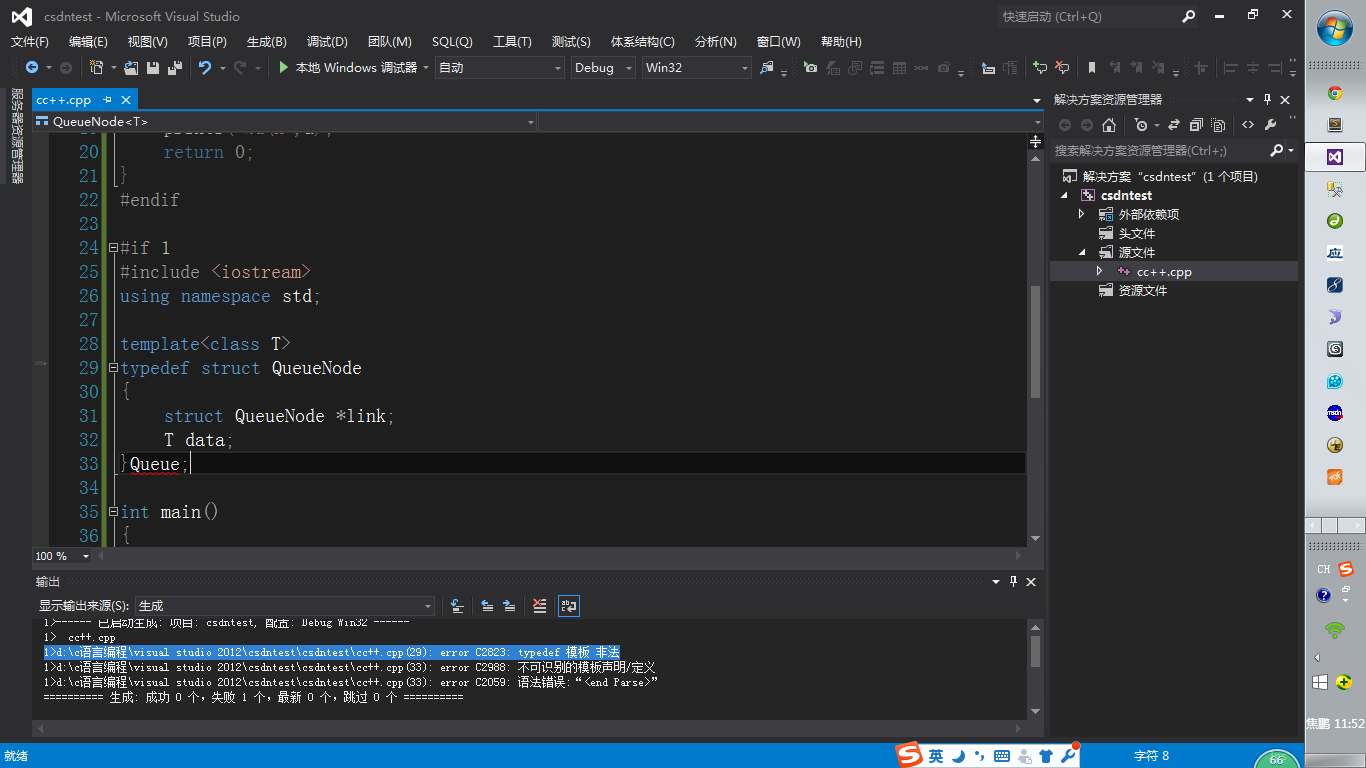This screenshot has height=768, width=1366.
Task: Click Home in Solution Explorer toolbar
Action: (x=1108, y=125)
